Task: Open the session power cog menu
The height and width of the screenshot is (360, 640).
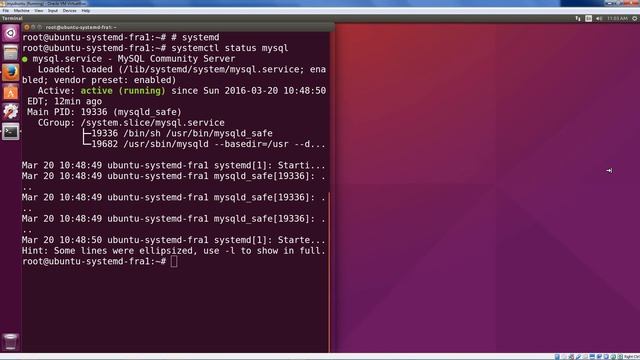Action: click(x=635, y=18)
